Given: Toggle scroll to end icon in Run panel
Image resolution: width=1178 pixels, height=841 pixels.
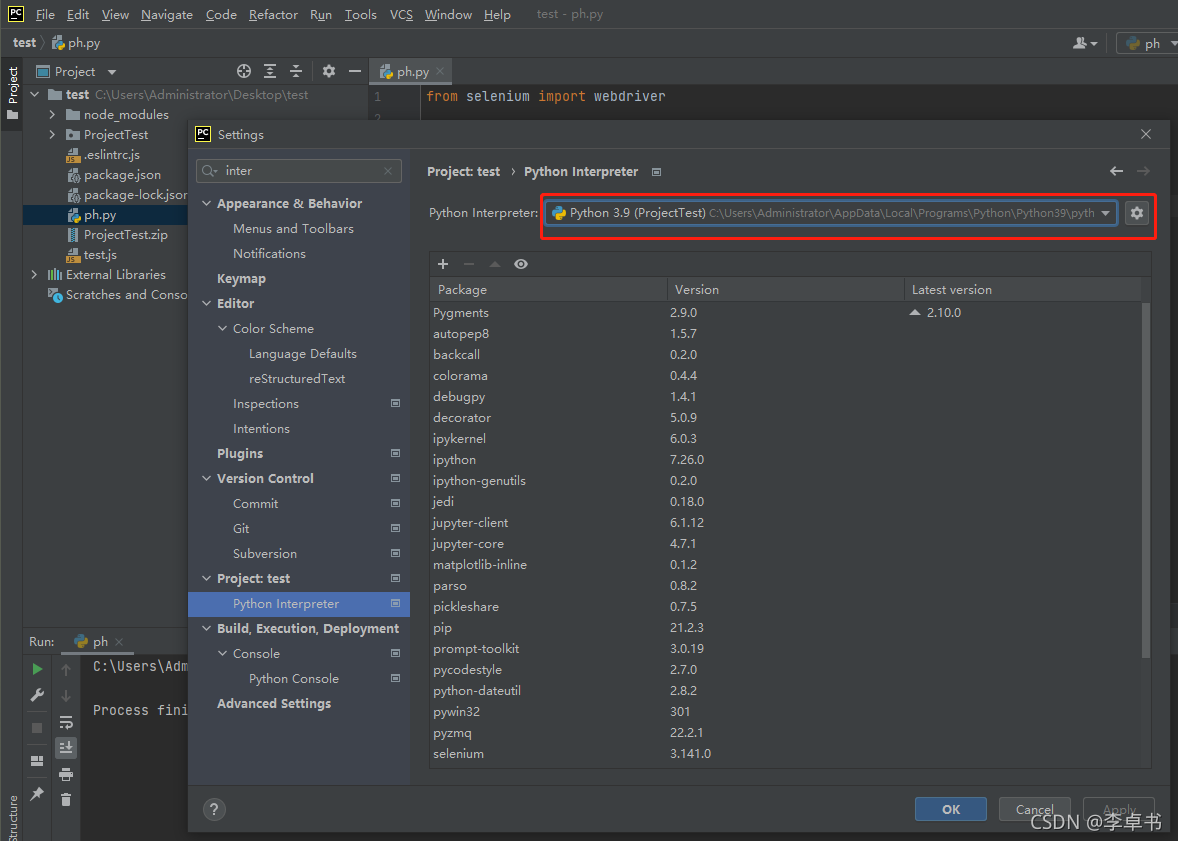Looking at the screenshot, I should point(66,748).
